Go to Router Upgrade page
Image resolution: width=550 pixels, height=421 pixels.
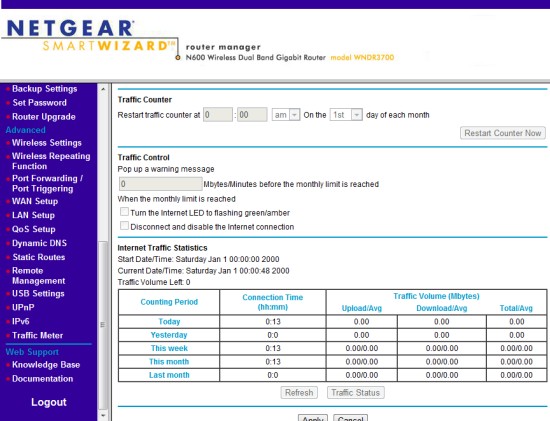click(x=44, y=117)
